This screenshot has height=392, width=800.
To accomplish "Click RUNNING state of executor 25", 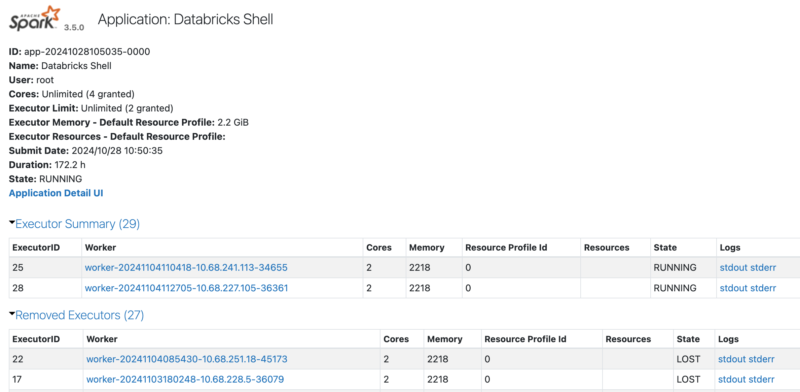I will point(675,267).
